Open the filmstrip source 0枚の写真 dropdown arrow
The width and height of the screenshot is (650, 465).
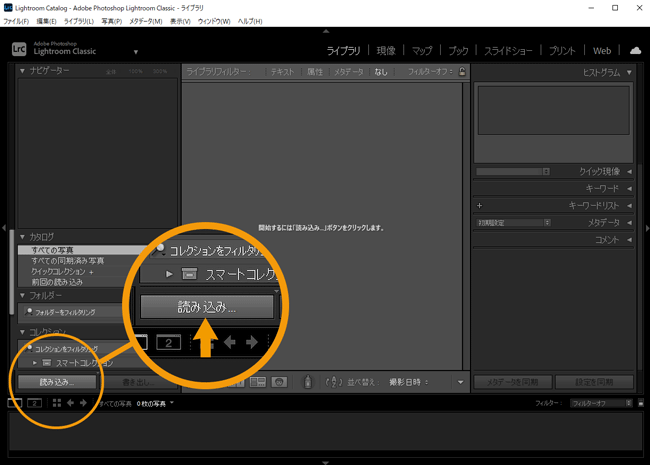172,402
